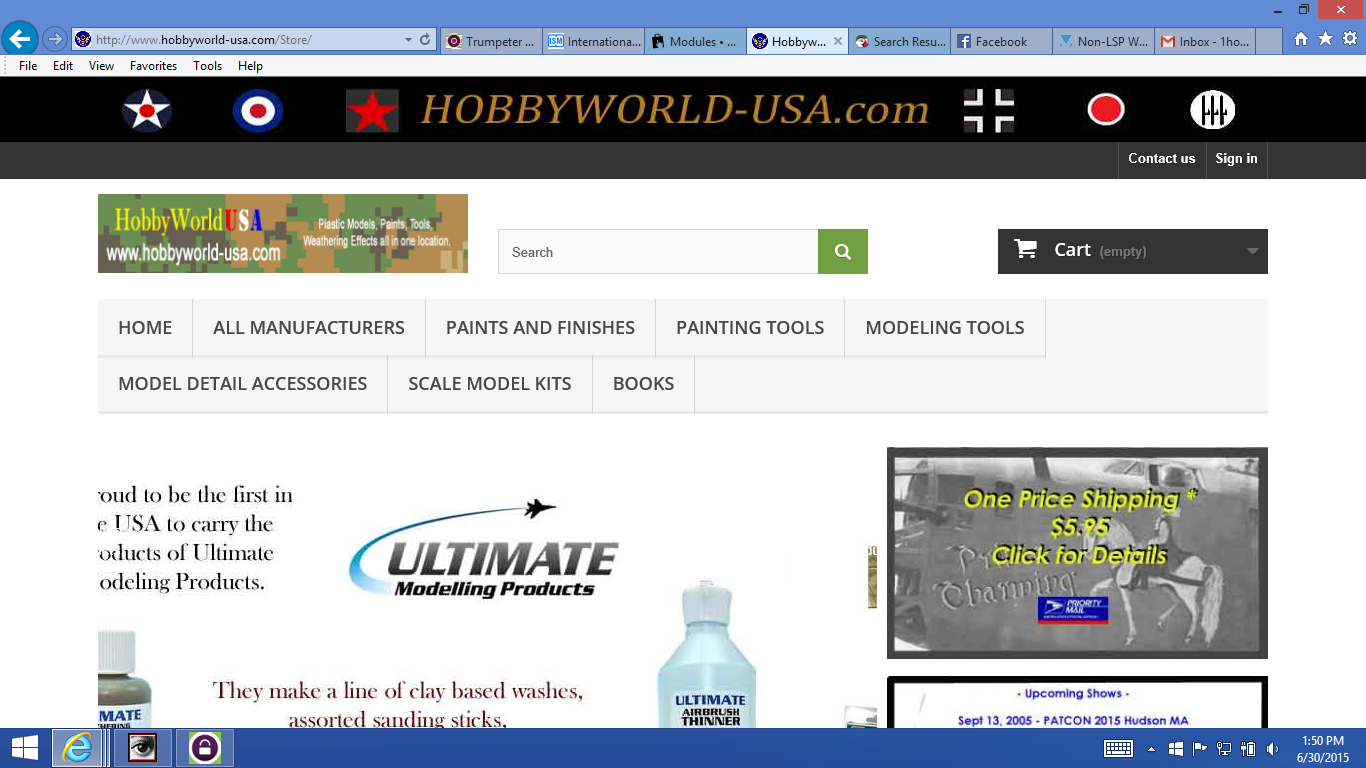Open the Favorites star icon

(1325, 39)
